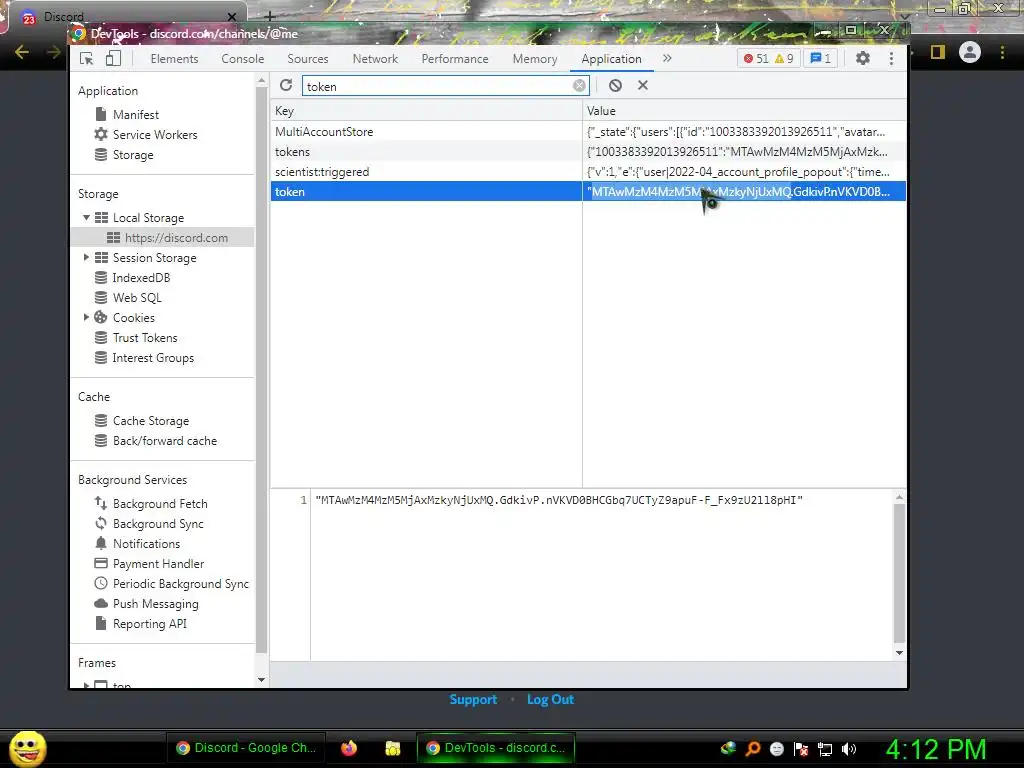Toggle the device toolbar icon
The height and width of the screenshot is (768, 1024).
pyautogui.click(x=113, y=59)
